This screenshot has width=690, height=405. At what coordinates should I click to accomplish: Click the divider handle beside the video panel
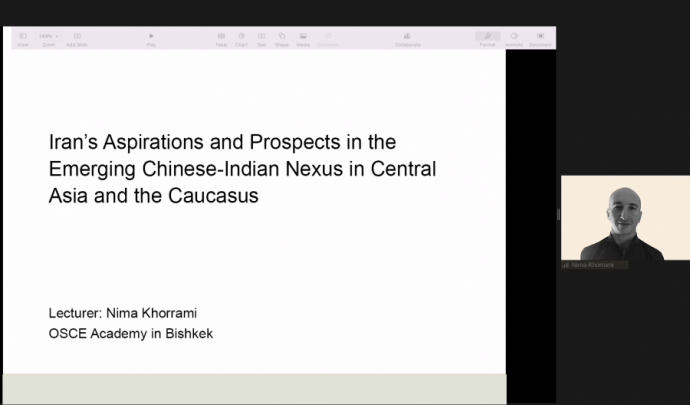pyautogui.click(x=558, y=214)
